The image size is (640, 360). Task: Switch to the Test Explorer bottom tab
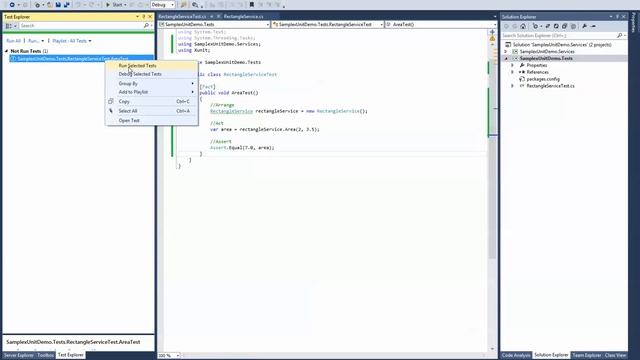coord(71,355)
